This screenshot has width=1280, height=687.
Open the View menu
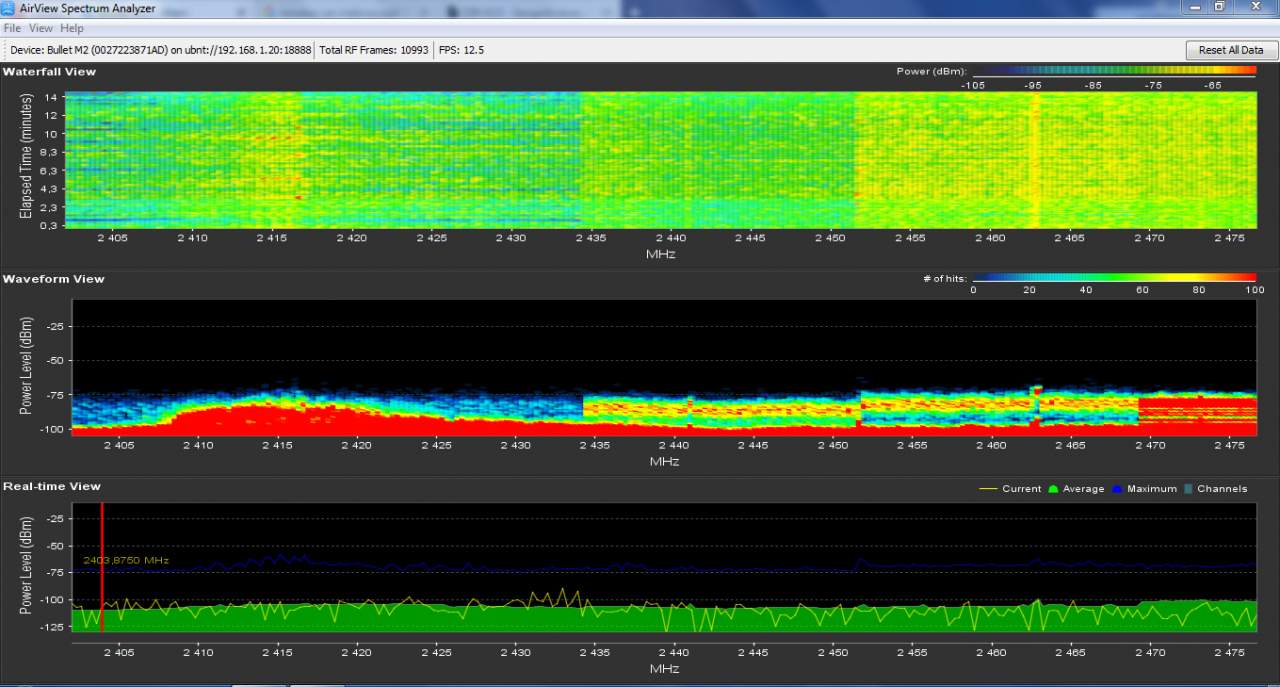(40, 29)
